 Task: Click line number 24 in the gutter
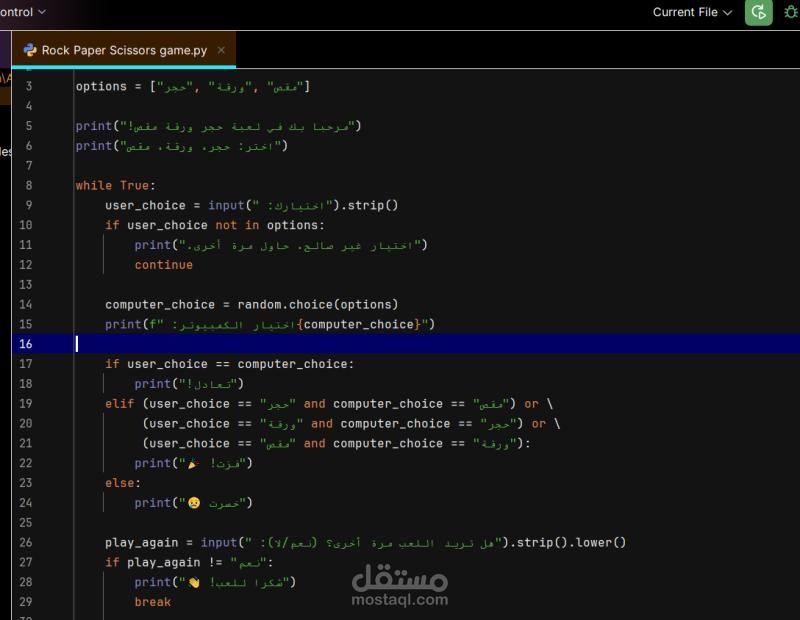point(26,503)
